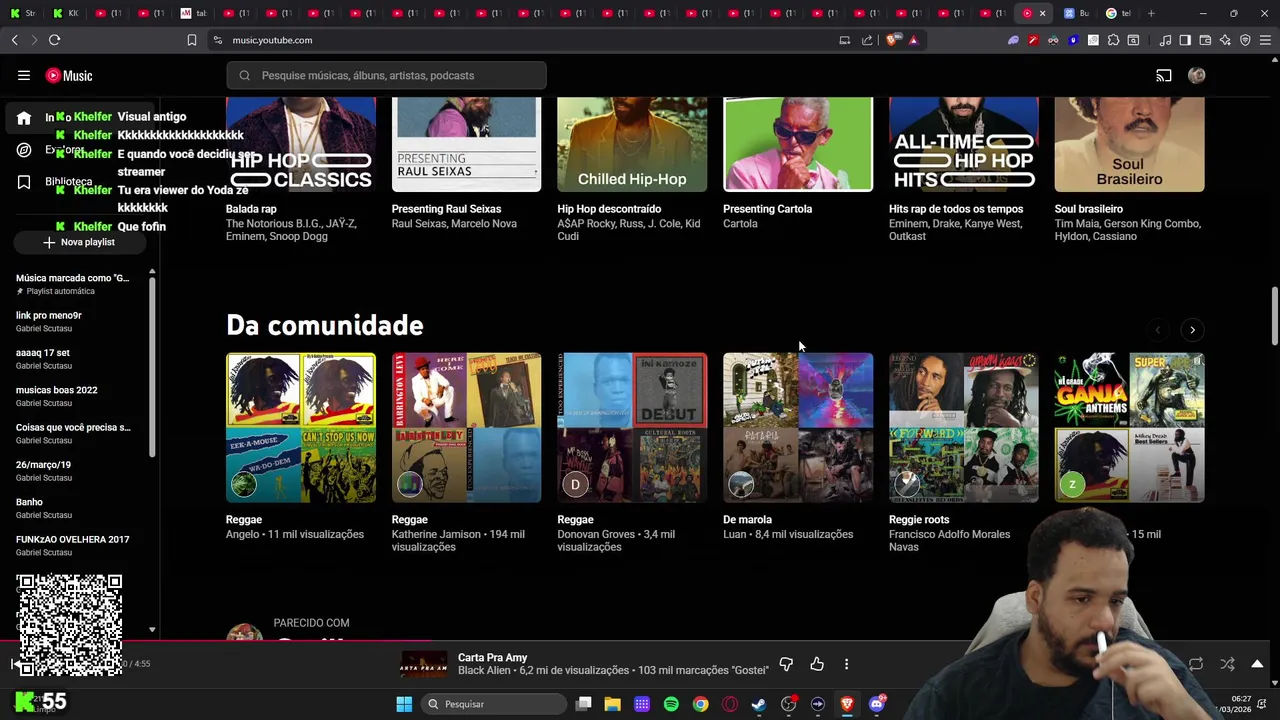This screenshot has width=1280, height=720.
Task: Close the active YouTube Music tab
Action: (1042, 13)
